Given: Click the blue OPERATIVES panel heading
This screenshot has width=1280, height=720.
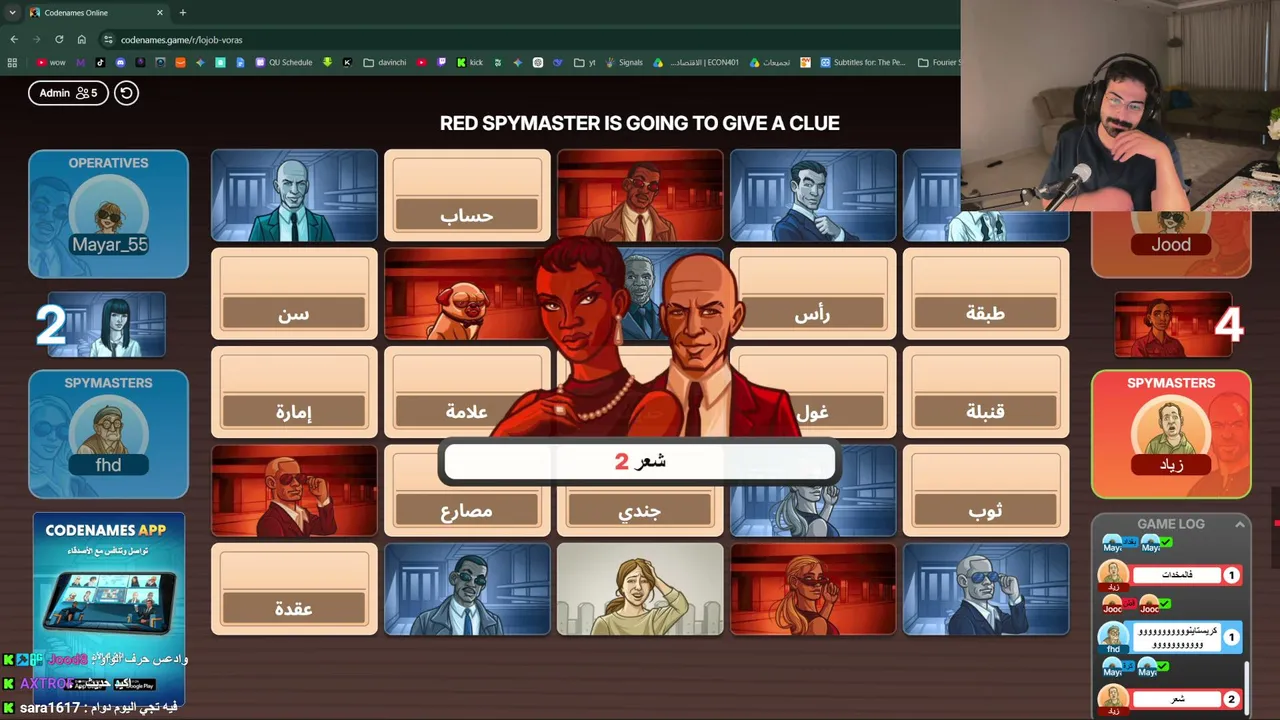Looking at the screenshot, I should [x=108, y=163].
